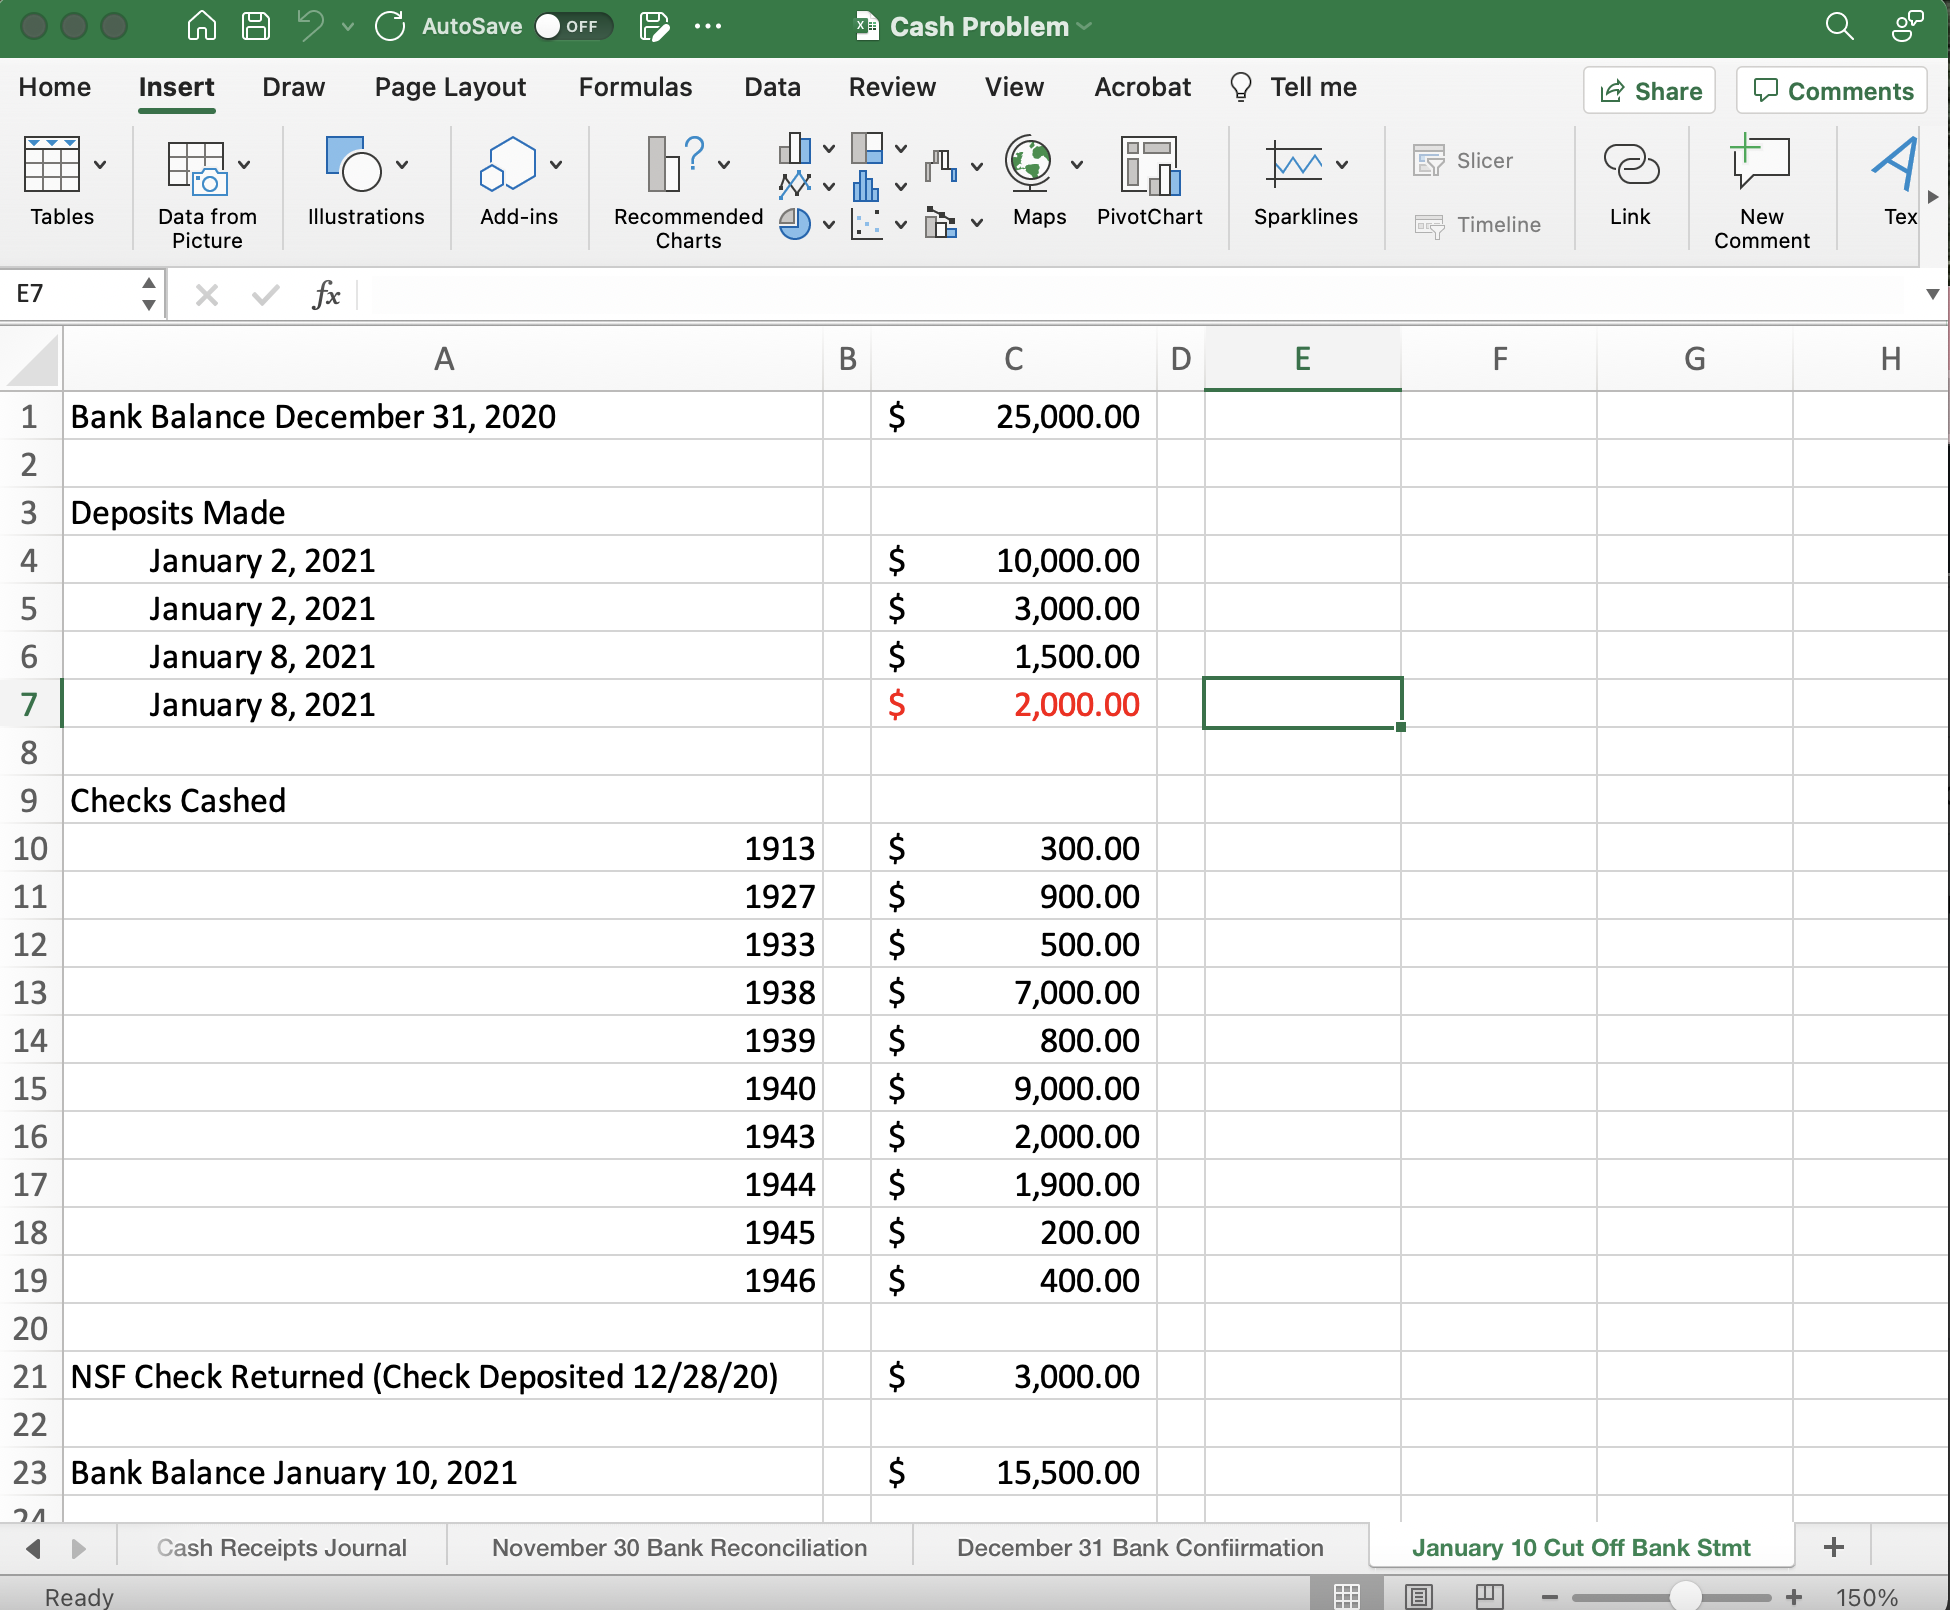The width and height of the screenshot is (1950, 1610).
Task: Insert a Link from ribbon
Action: 1630,166
